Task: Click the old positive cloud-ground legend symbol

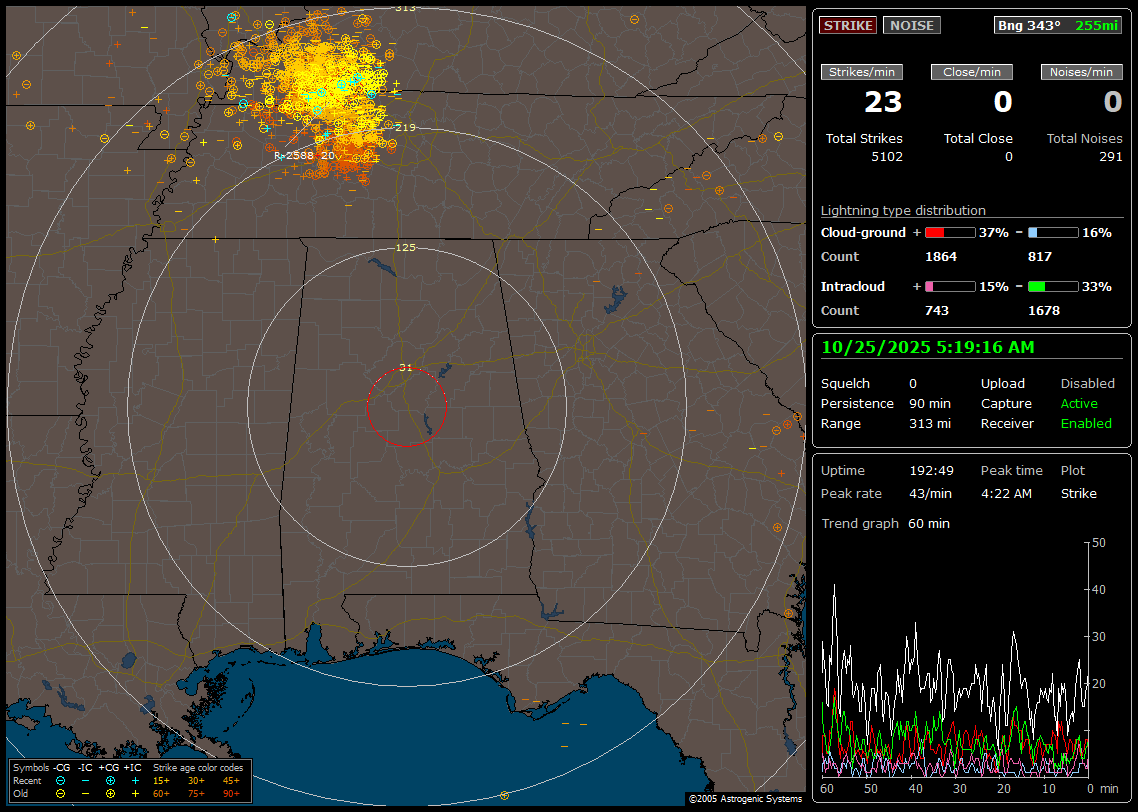Action: [110, 793]
